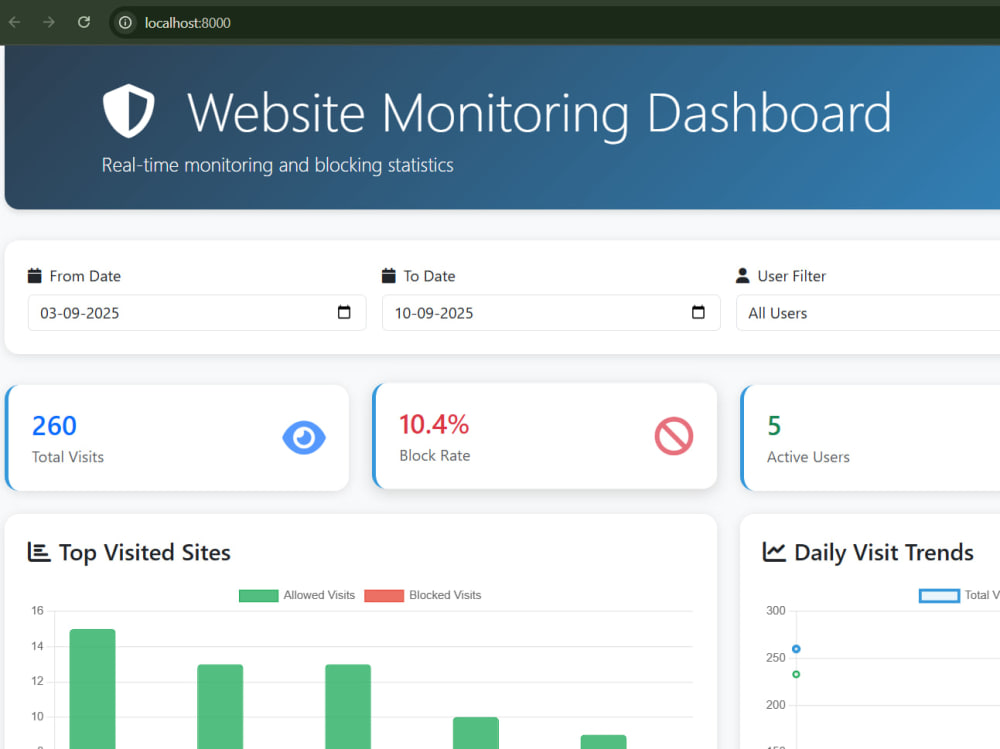Viewport: 1000px width, 749px height.
Task: Click the To Date label text
Action: (x=429, y=276)
